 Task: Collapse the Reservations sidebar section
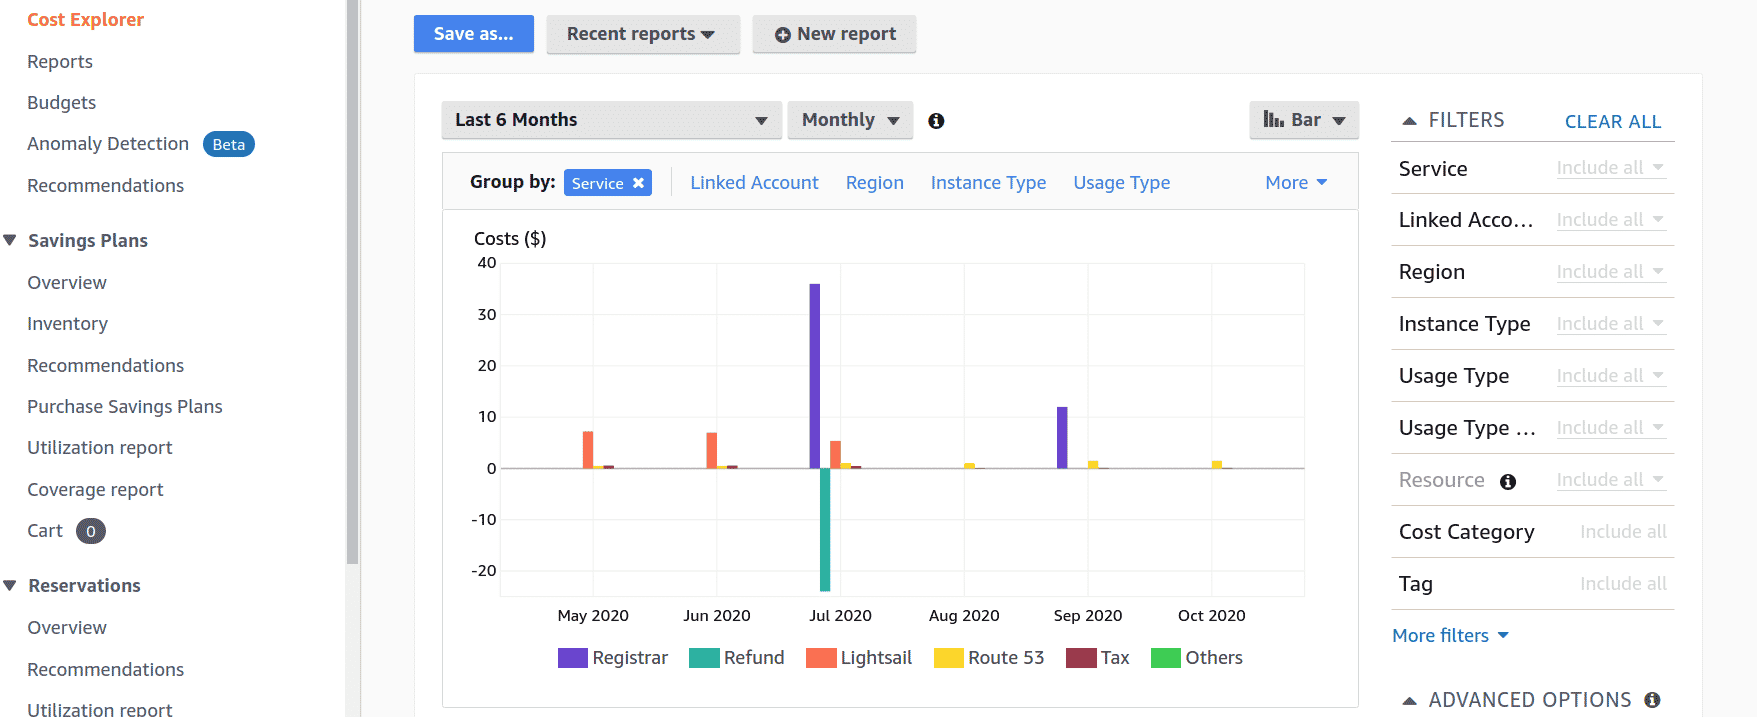click(x=11, y=585)
